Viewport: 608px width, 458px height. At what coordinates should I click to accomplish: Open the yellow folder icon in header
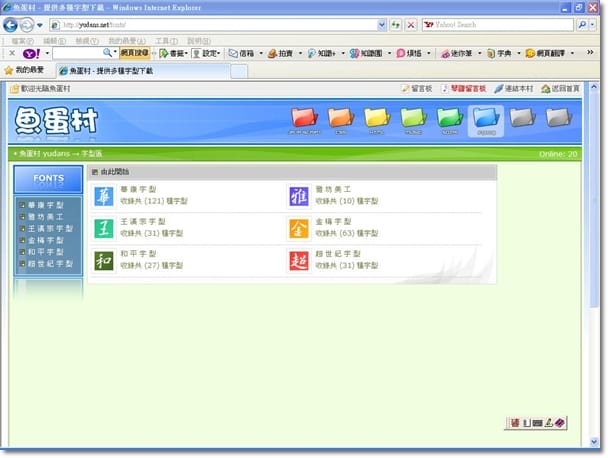click(377, 119)
